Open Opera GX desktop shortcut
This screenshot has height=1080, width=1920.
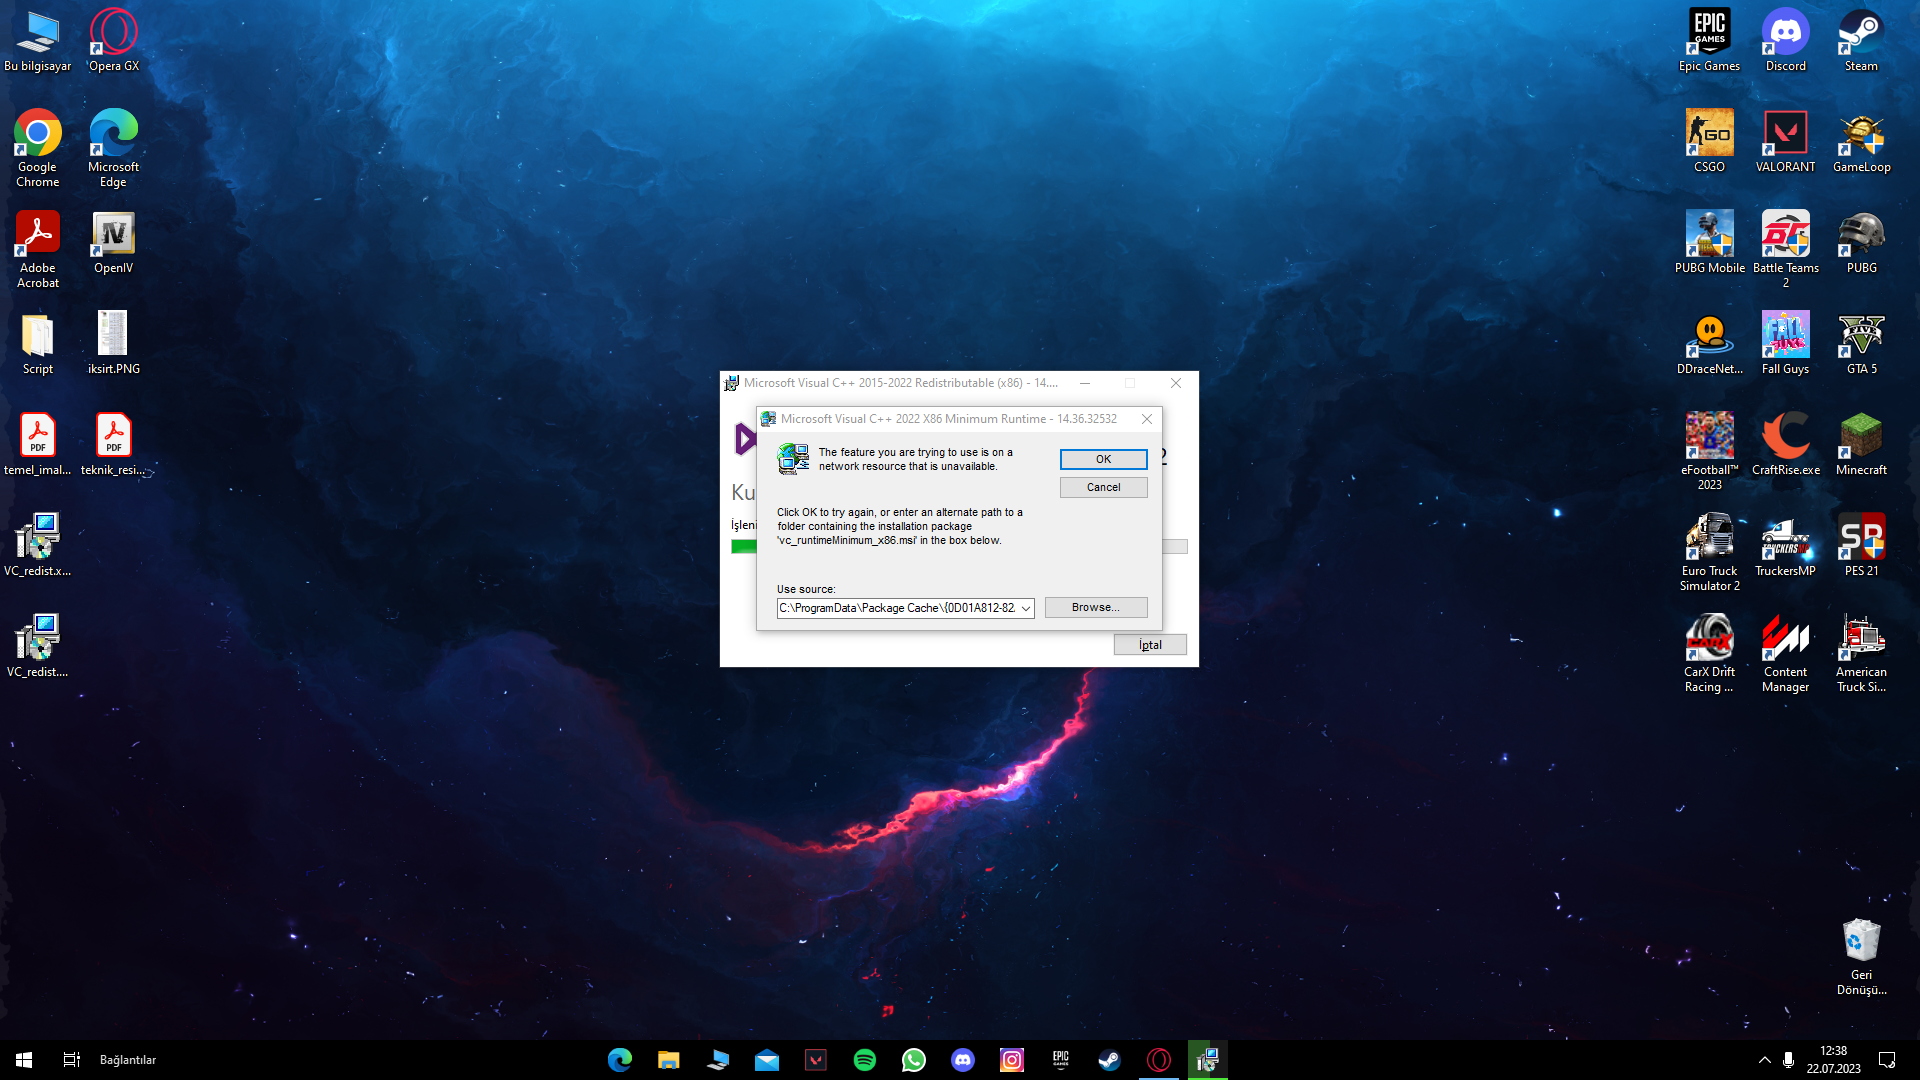pyautogui.click(x=113, y=40)
